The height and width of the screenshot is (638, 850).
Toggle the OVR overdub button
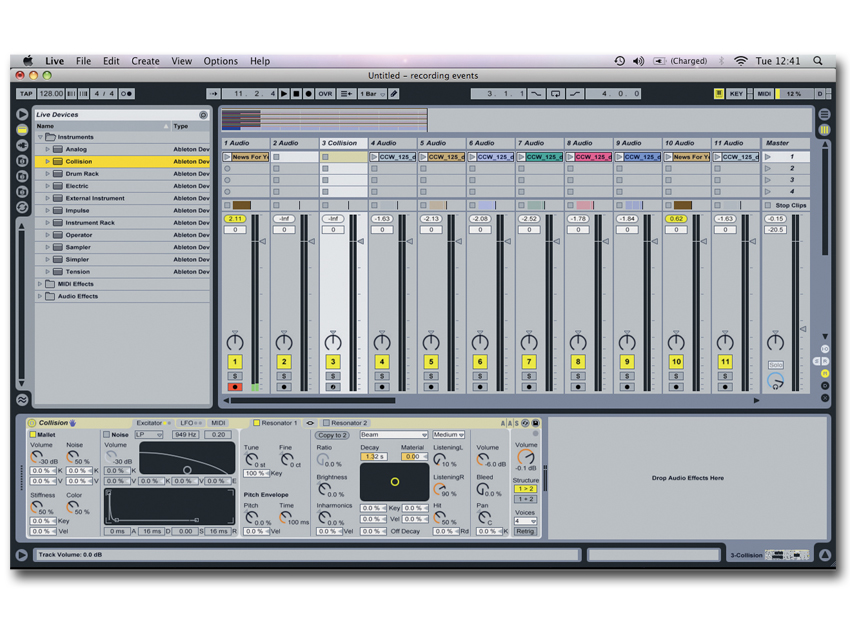pos(325,93)
